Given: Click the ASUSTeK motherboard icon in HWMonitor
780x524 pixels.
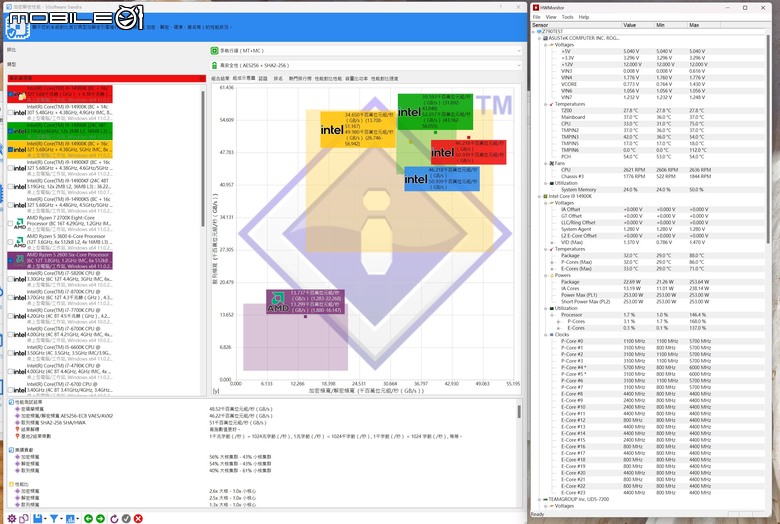Looking at the screenshot, I should 545,38.
